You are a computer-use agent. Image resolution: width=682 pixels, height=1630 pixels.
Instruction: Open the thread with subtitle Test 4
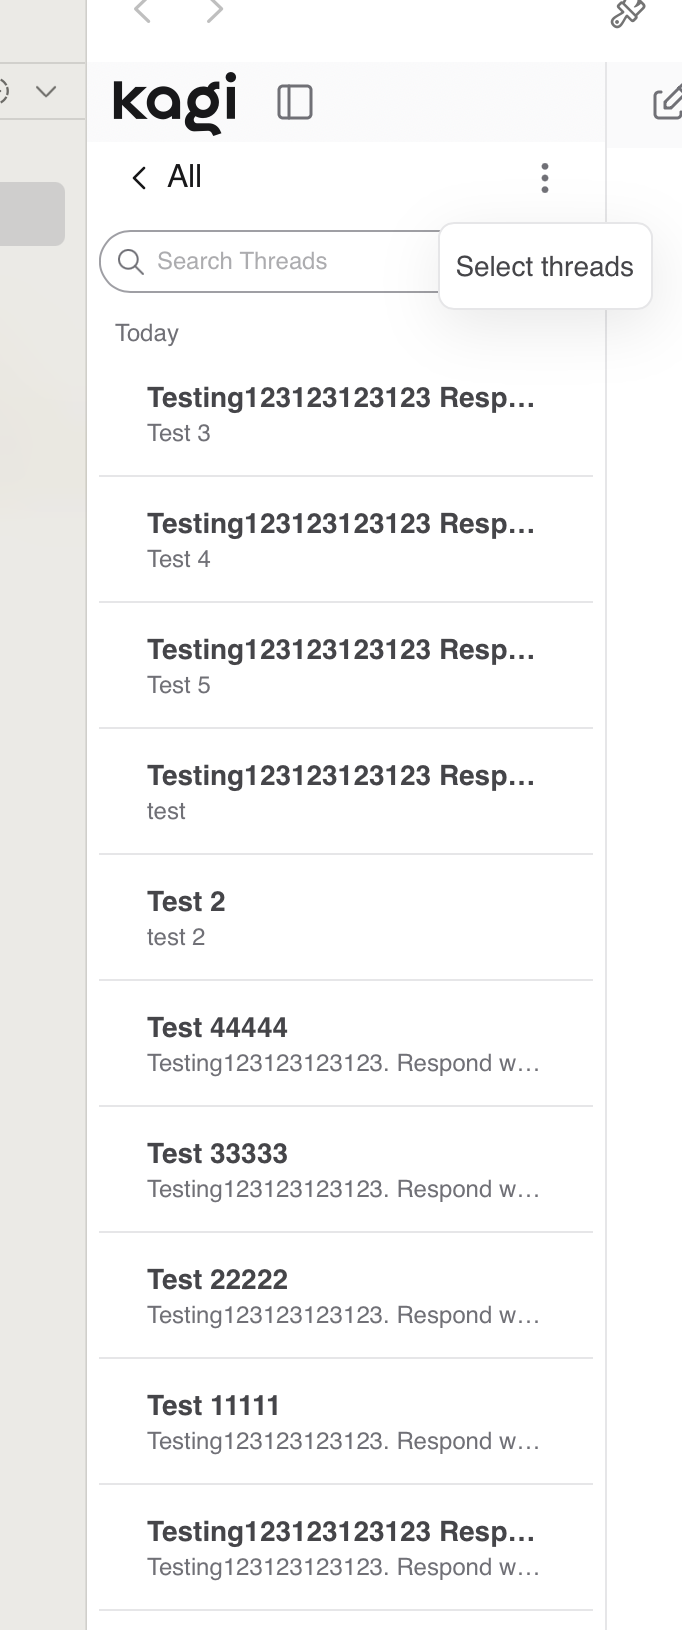tap(345, 540)
